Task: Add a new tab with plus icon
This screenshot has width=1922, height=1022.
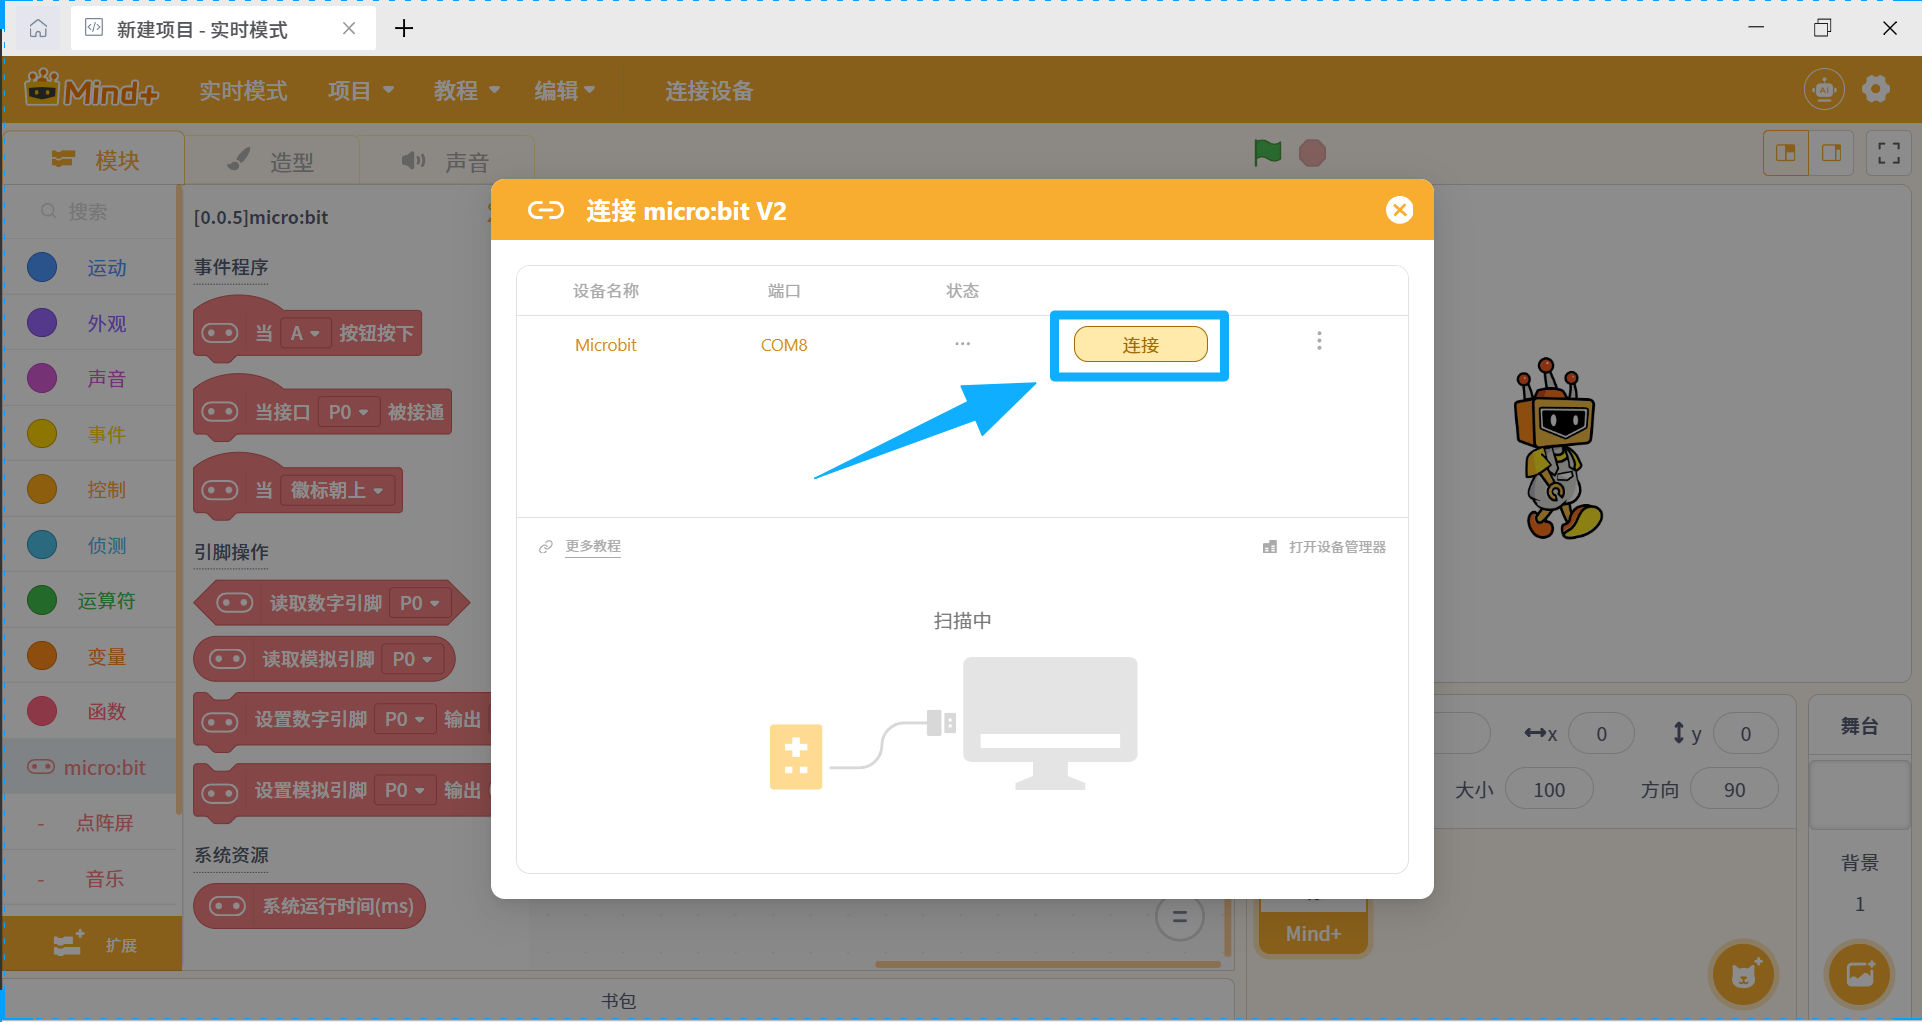Action: point(404,28)
